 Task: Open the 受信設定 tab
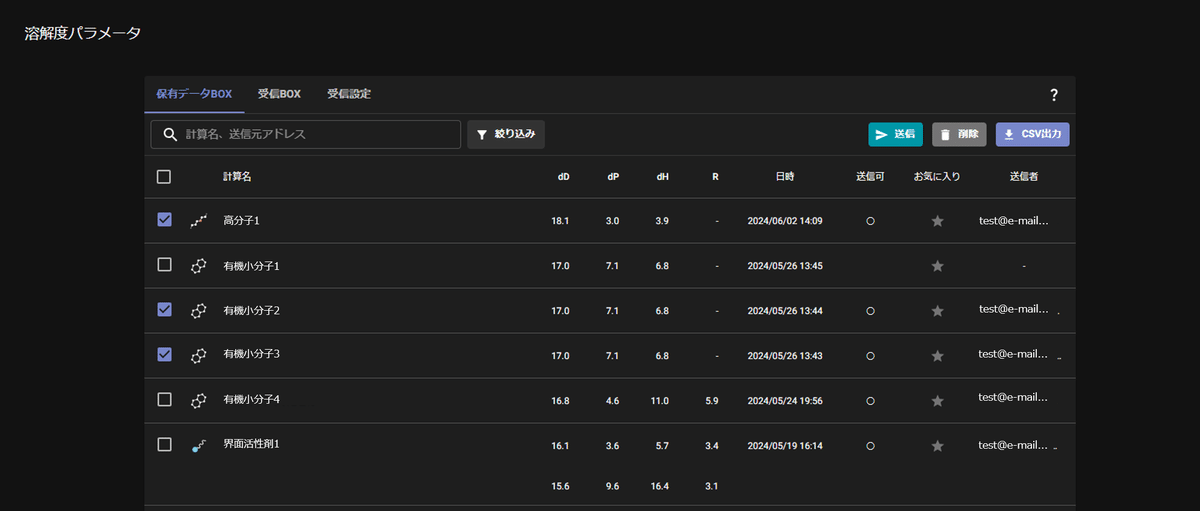click(x=349, y=94)
